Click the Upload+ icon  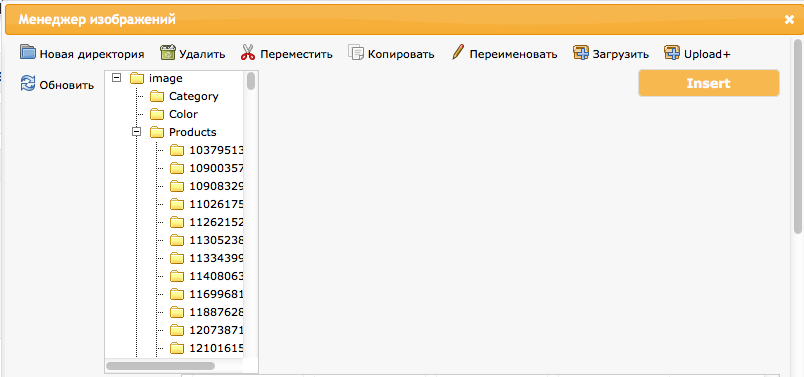pyautogui.click(x=672, y=52)
